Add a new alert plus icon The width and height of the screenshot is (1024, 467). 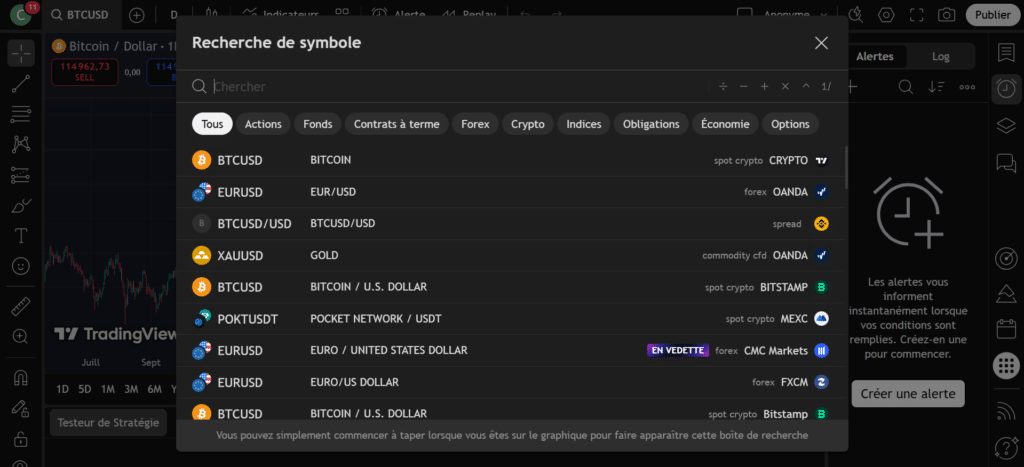click(x=851, y=87)
